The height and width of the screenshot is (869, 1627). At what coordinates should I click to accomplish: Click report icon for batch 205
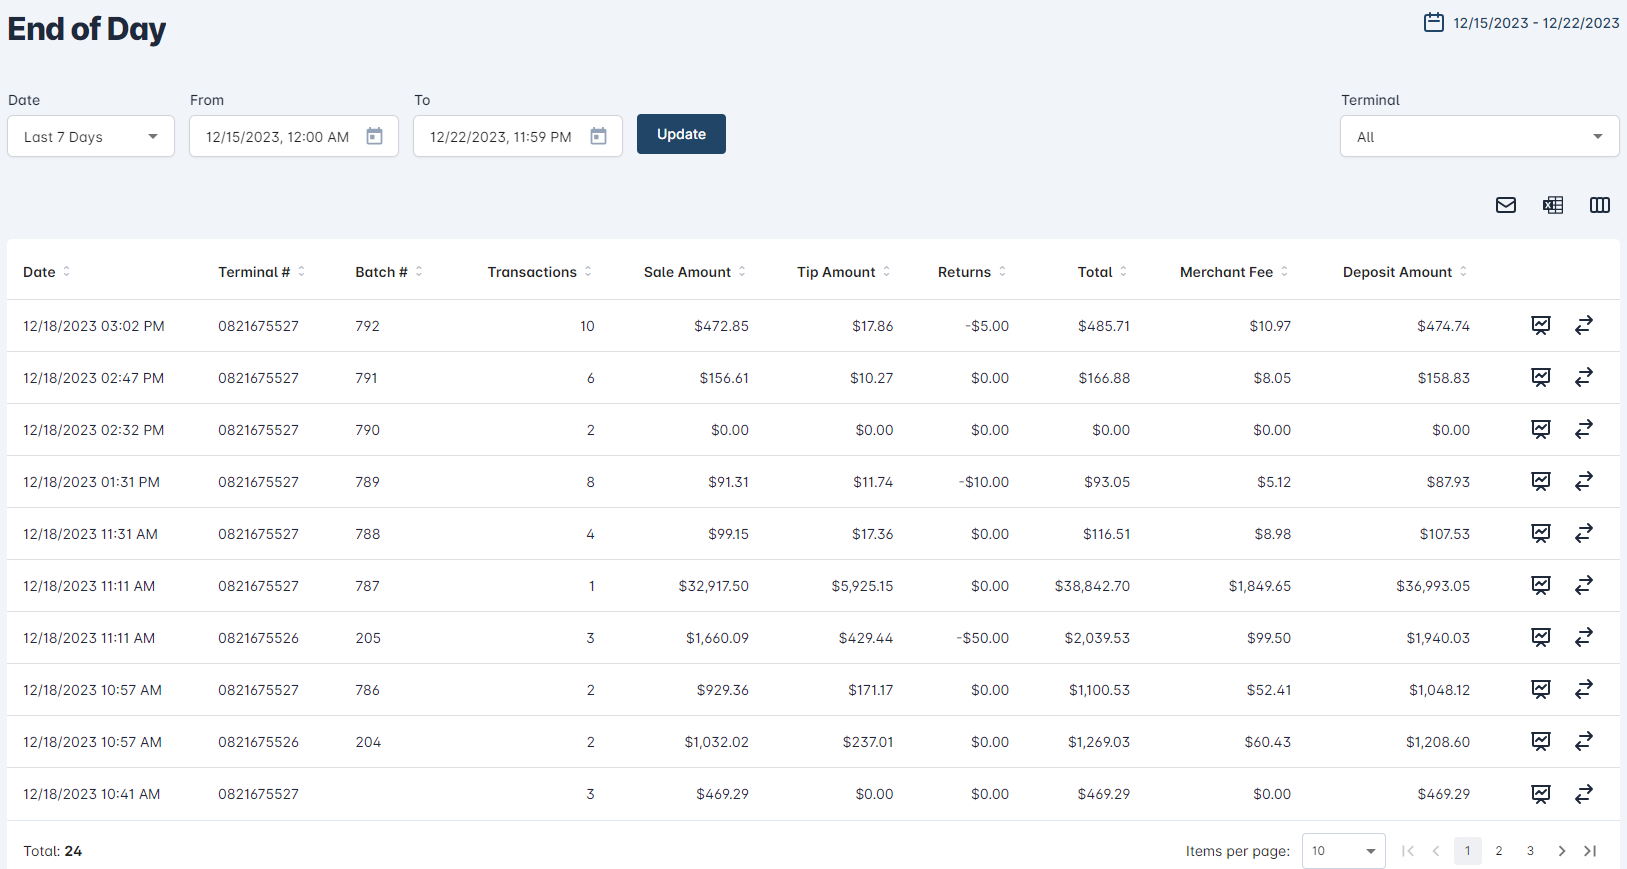point(1540,638)
